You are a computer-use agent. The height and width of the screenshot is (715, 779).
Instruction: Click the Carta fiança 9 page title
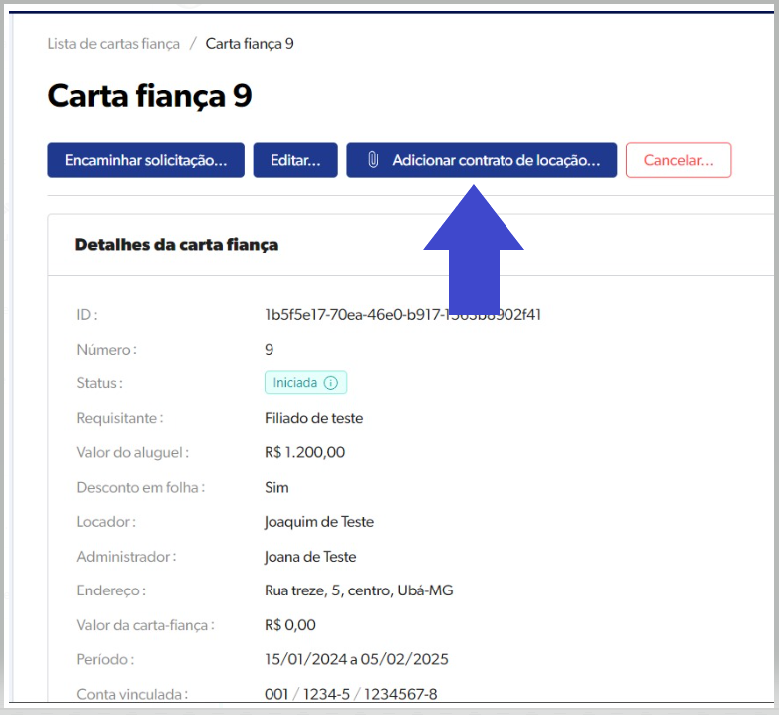(149, 96)
